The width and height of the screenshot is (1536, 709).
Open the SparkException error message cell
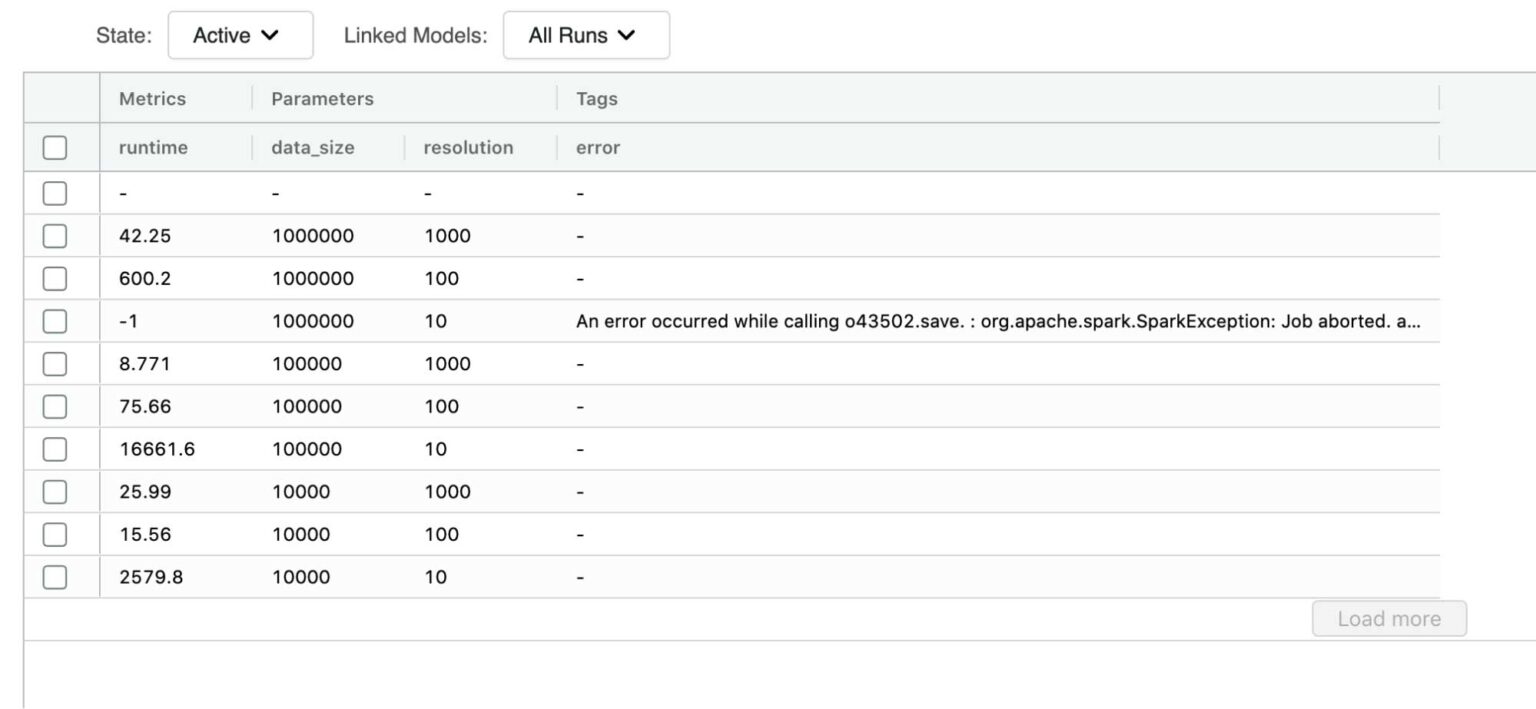click(x=997, y=322)
